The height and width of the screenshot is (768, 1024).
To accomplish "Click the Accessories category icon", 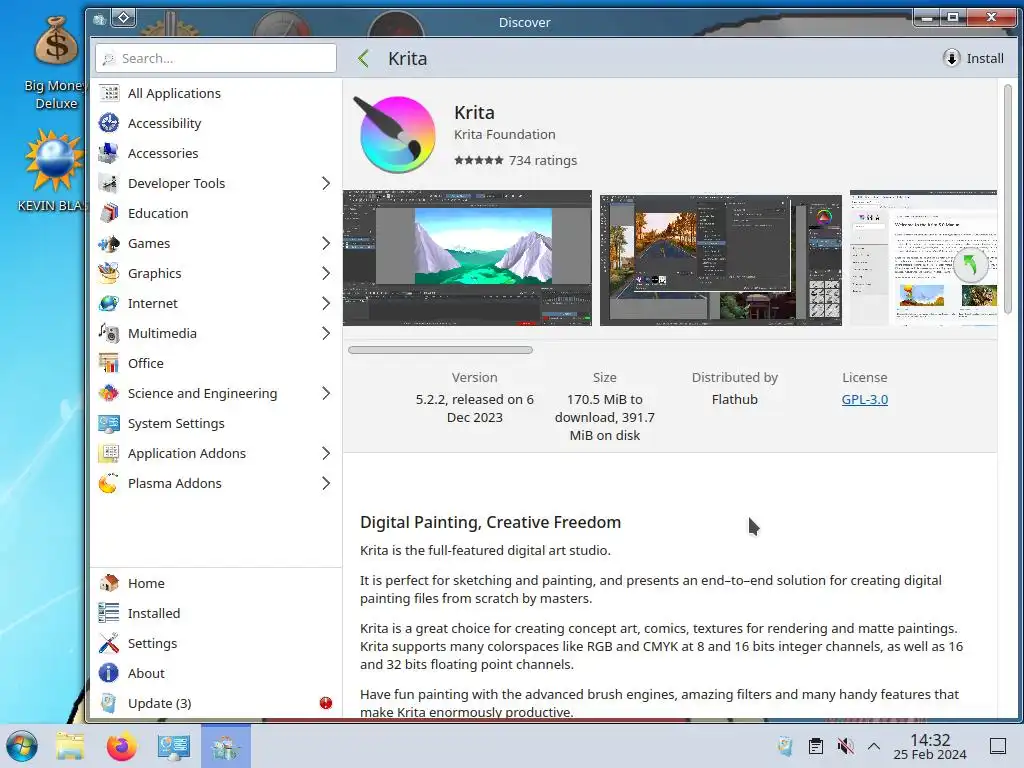I will point(109,153).
